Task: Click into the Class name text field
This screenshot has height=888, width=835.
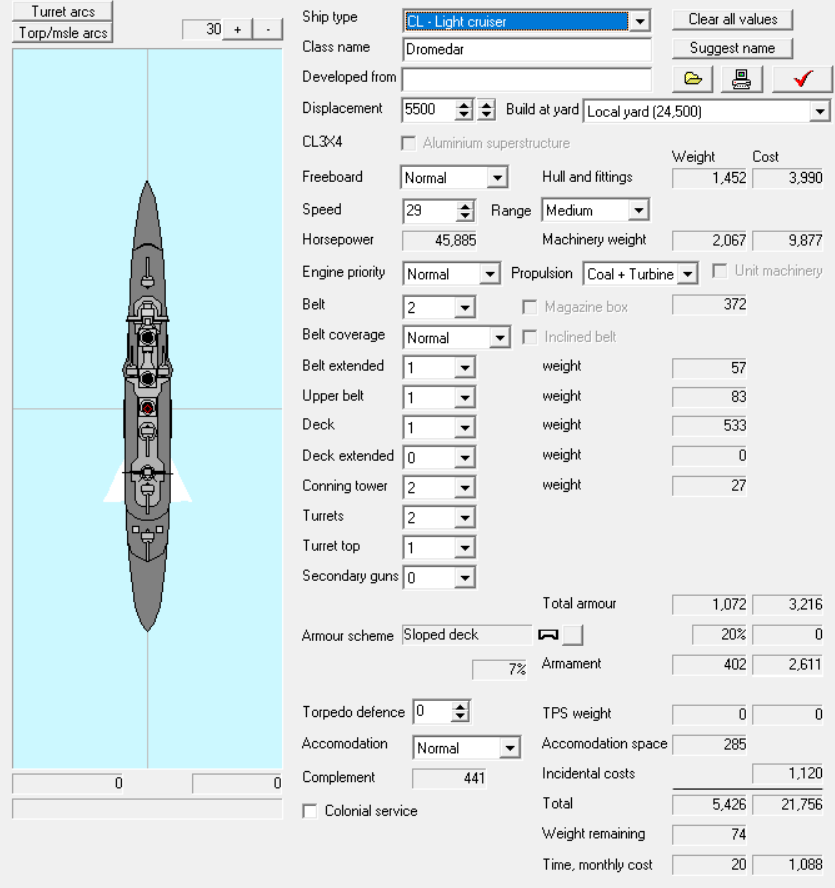Action: click(x=527, y=49)
